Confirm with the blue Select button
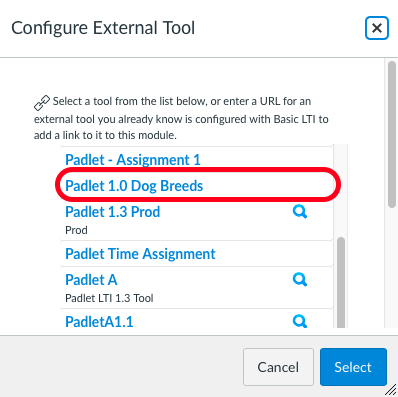 pyautogui.click(x=353, y=367)
